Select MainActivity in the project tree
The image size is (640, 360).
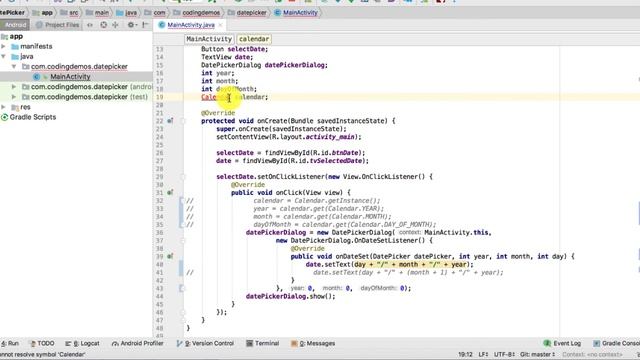tap(70, 76)
